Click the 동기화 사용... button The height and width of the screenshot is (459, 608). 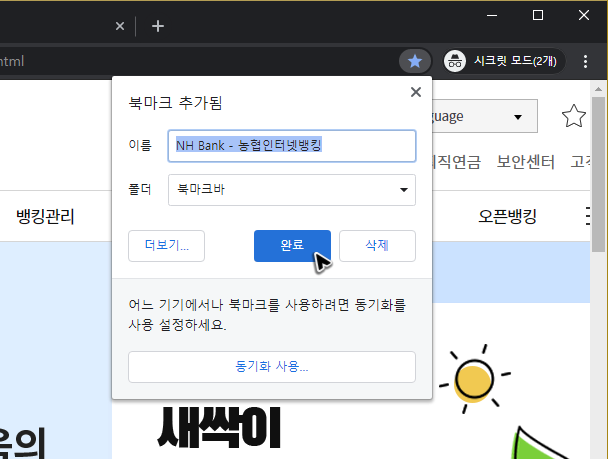(x=272, y=367)
